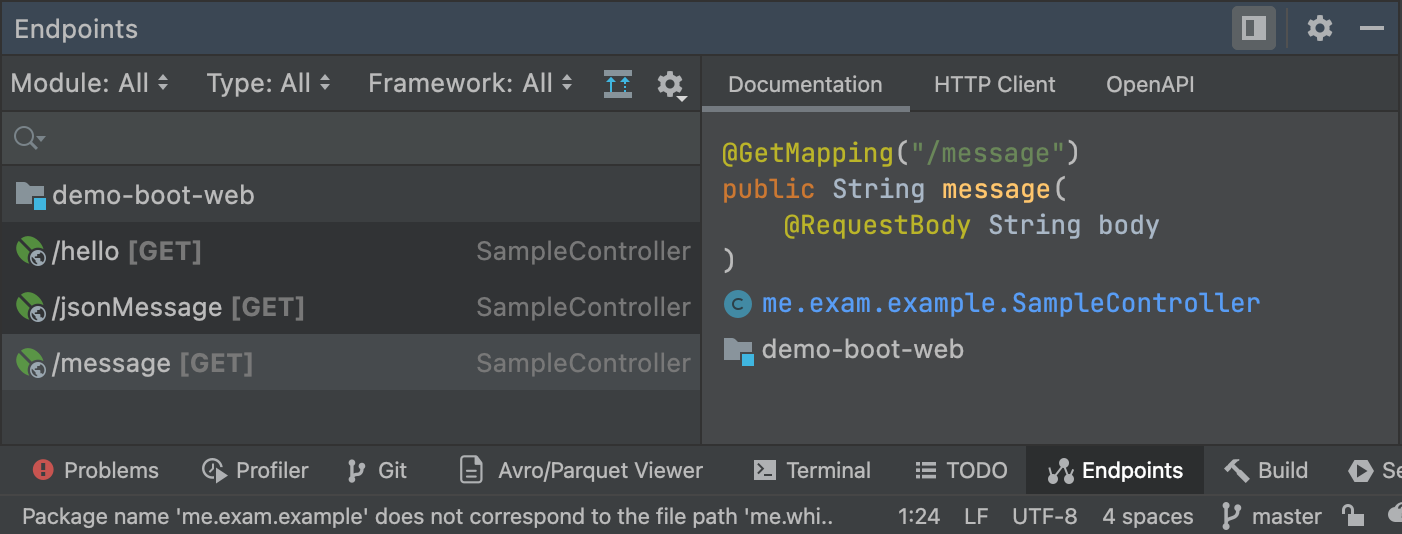Open the Problems tool window
Image resolution: width=1402 pixels, height=534 pixels.
pyautogui.click(x=96, y=470)
